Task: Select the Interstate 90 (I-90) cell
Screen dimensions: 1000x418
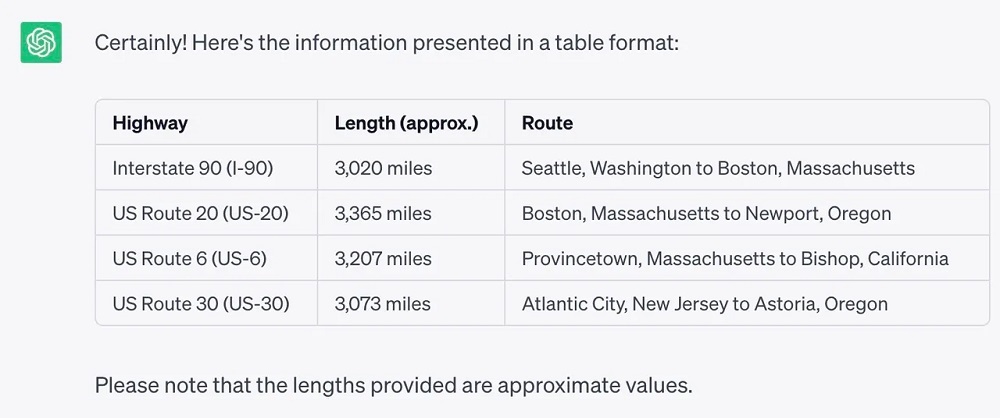Action: (x=192, y=169)
